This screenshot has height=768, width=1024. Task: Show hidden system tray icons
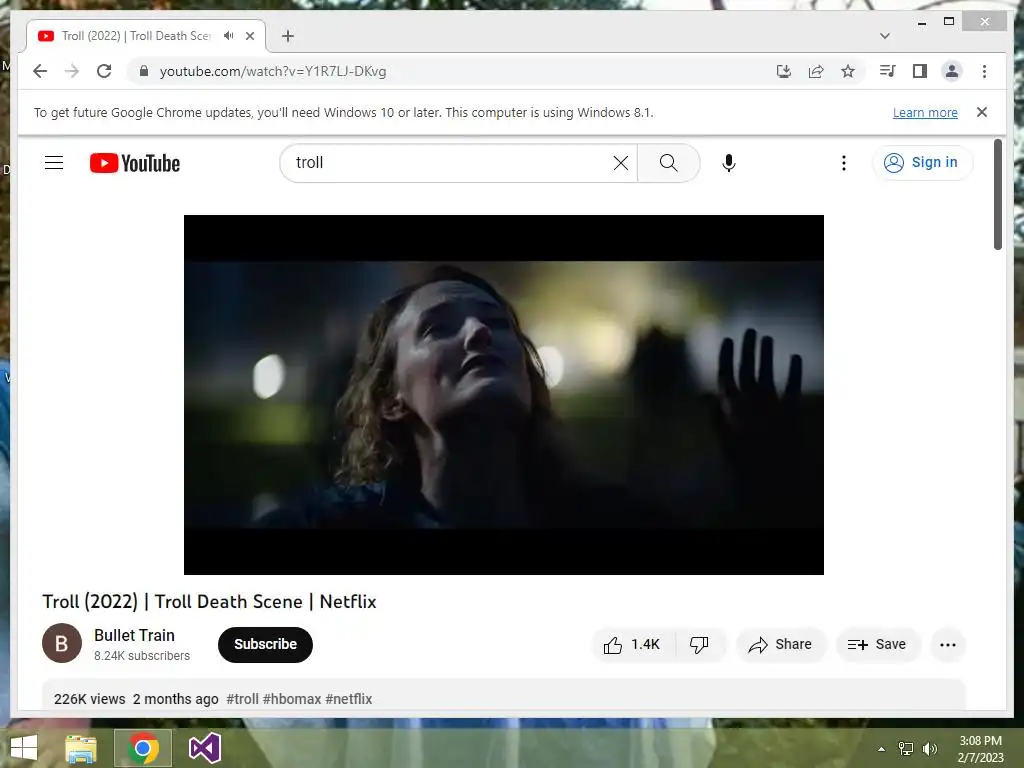[881, 749]
